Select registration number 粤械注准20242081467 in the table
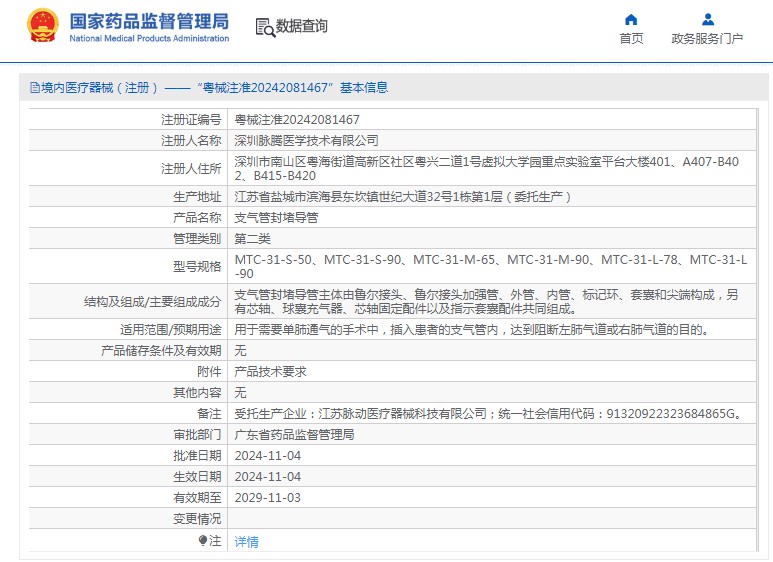 pos(297,120)
